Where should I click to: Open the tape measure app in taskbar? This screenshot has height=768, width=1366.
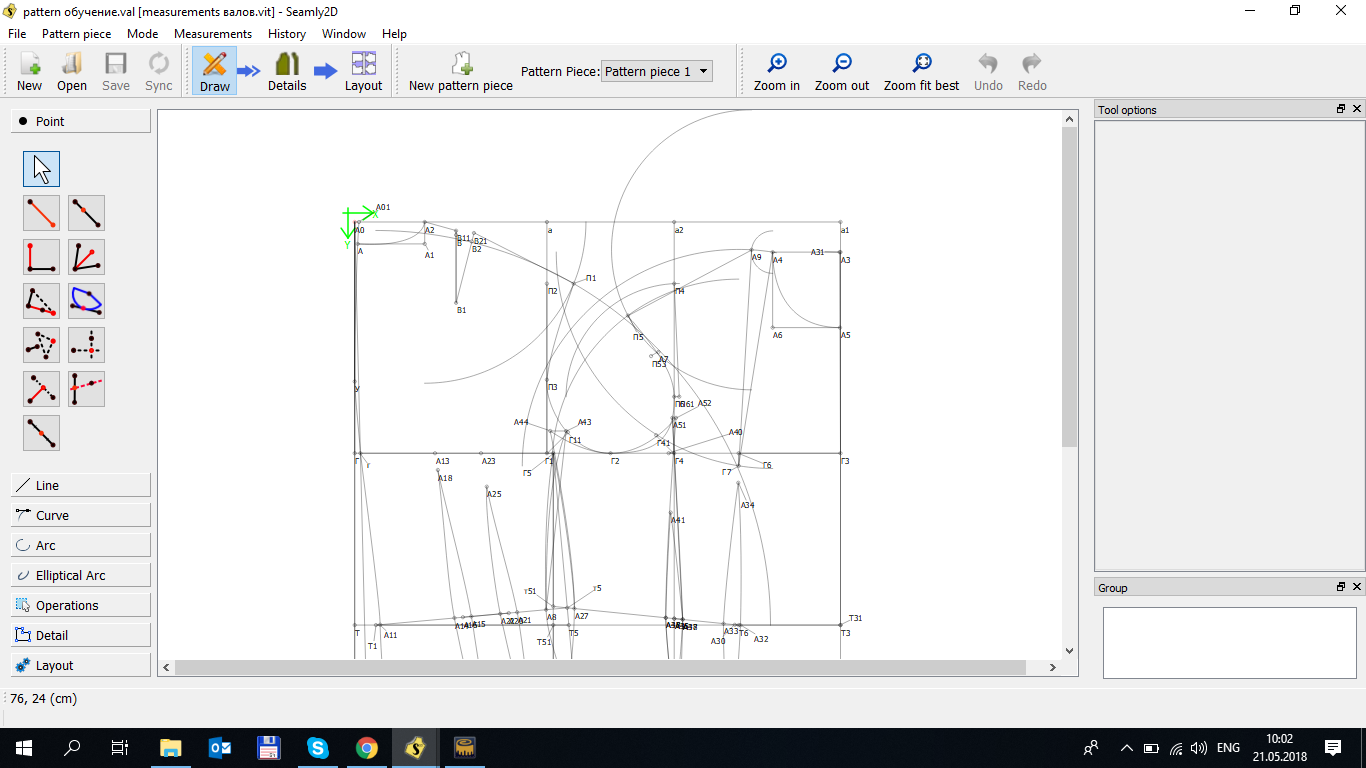click(465, 748)
